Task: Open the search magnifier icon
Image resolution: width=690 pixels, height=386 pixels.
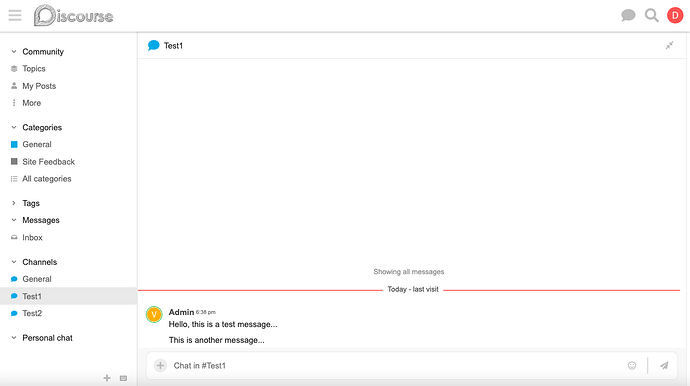Action: (652, 15)
